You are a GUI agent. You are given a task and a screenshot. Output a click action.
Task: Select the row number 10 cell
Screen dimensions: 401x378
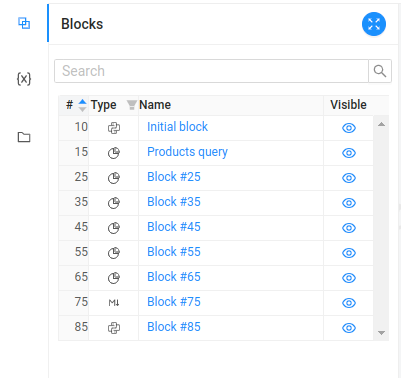74,128
